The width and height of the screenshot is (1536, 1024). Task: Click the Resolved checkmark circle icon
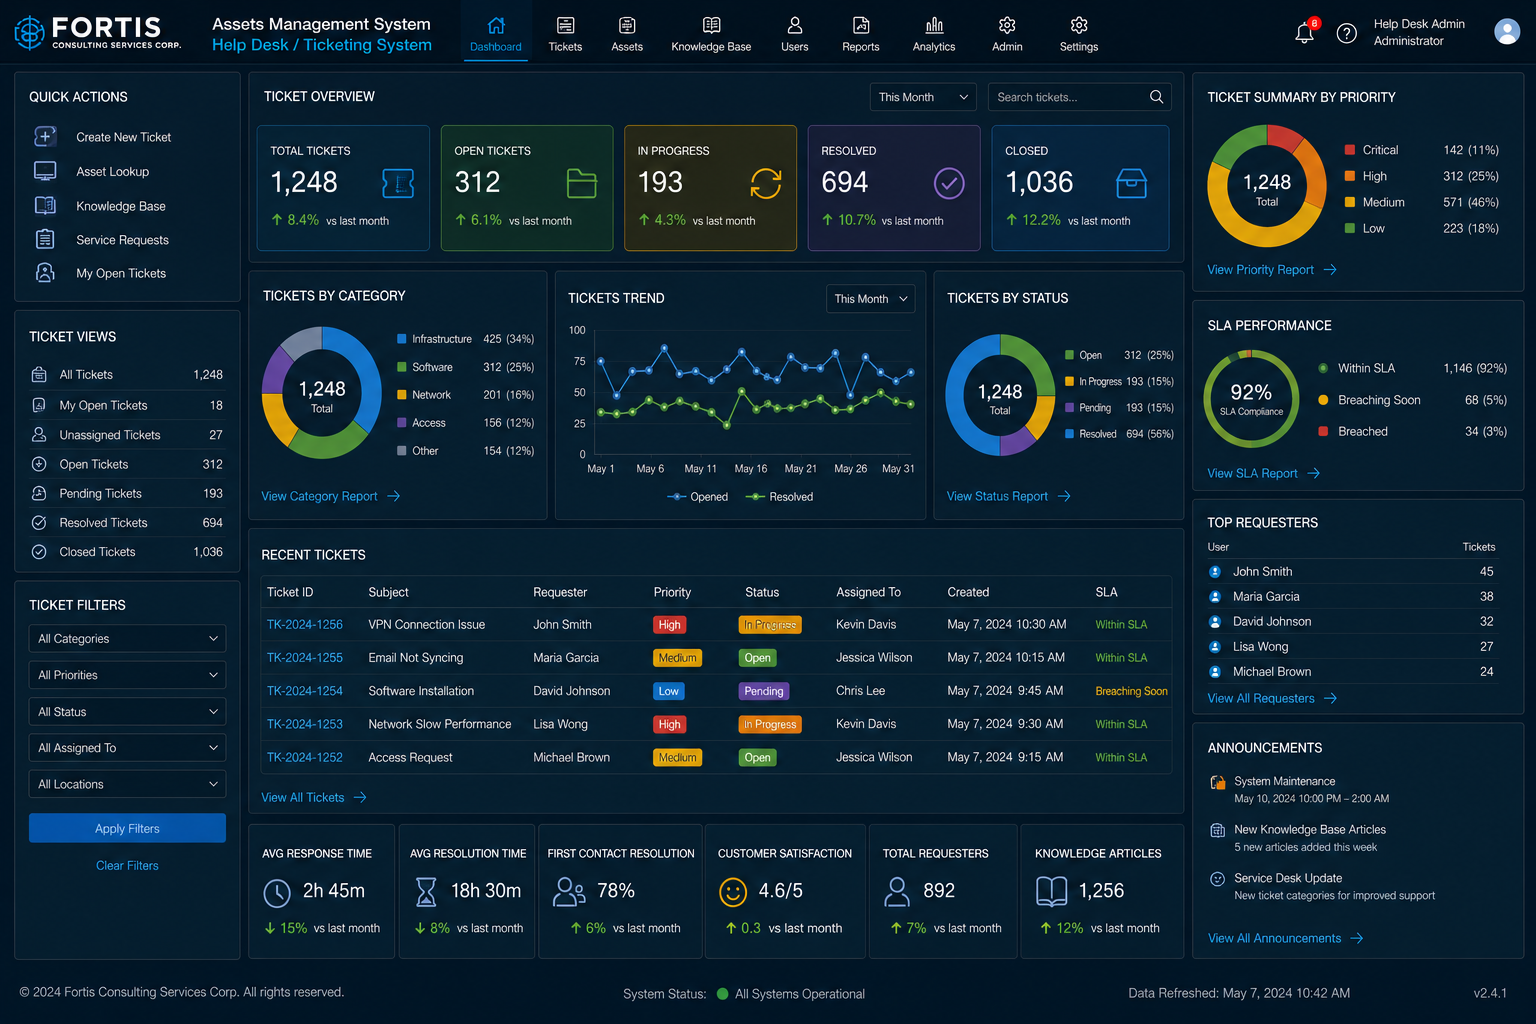pyautogui.click(x=949, y=183)
